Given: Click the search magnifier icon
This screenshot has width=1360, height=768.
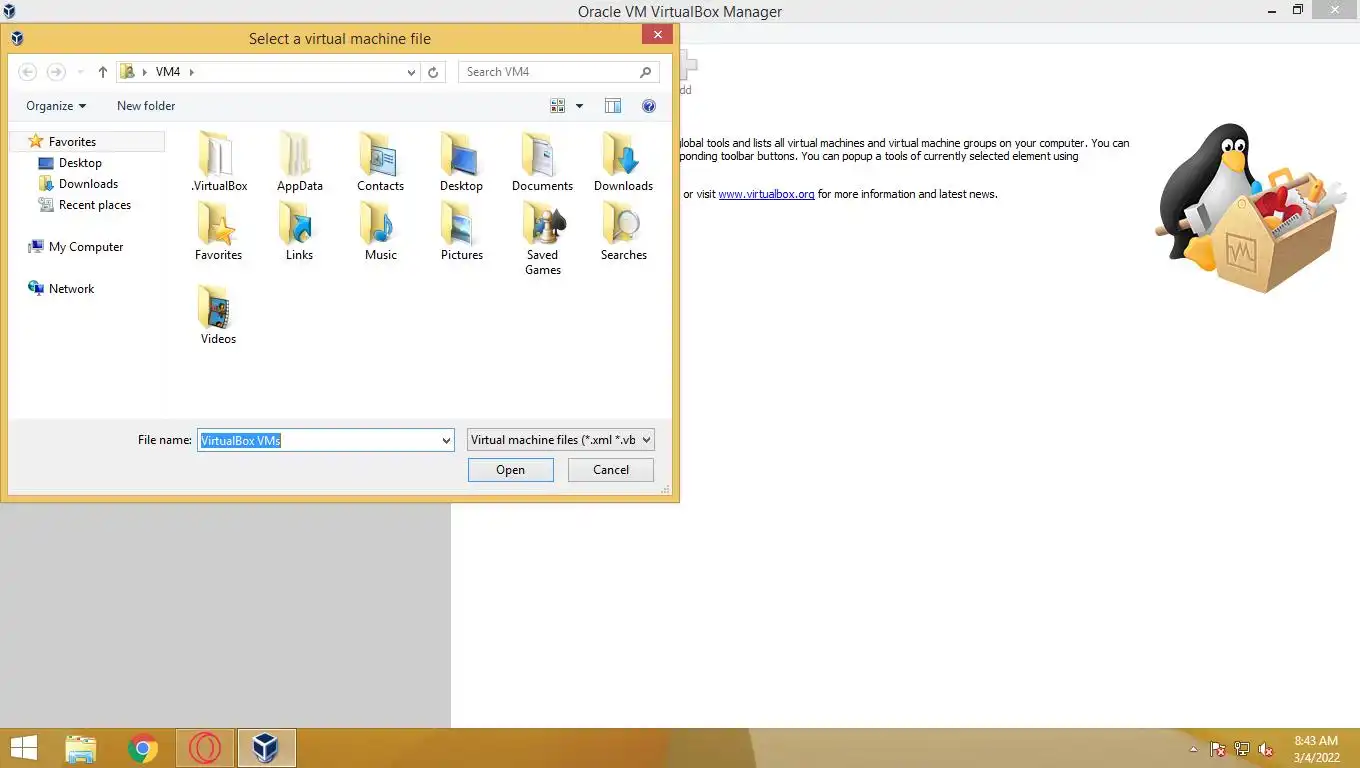Looking at the screenshot, I should click(645, 72).
